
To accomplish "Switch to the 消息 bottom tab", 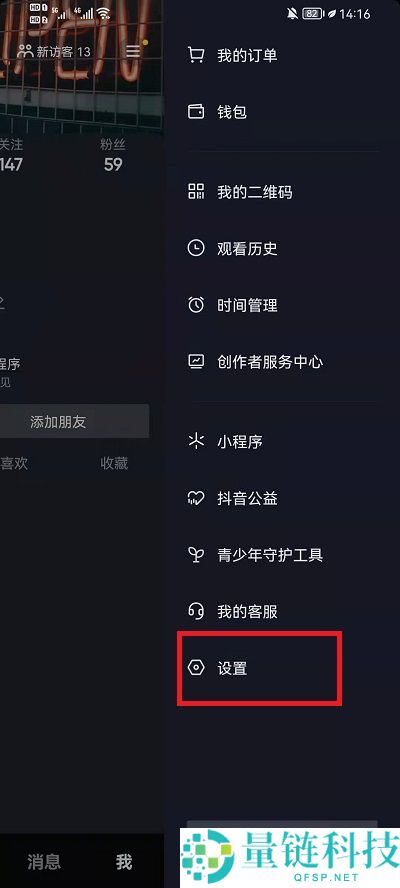I will (x=44, y=862).
